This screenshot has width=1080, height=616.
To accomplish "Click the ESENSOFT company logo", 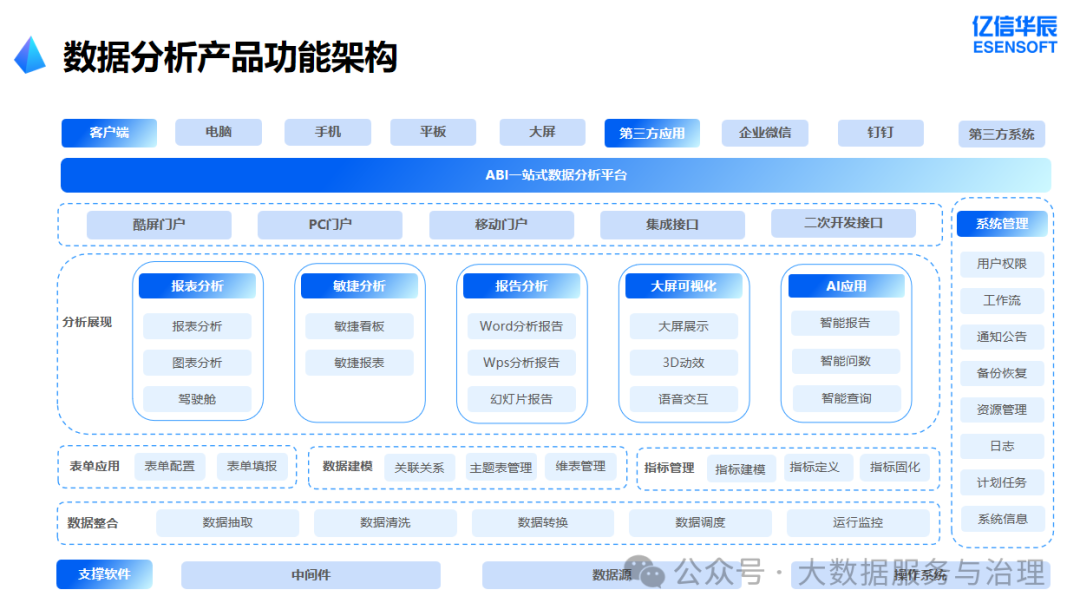I will click(1014, 34).
